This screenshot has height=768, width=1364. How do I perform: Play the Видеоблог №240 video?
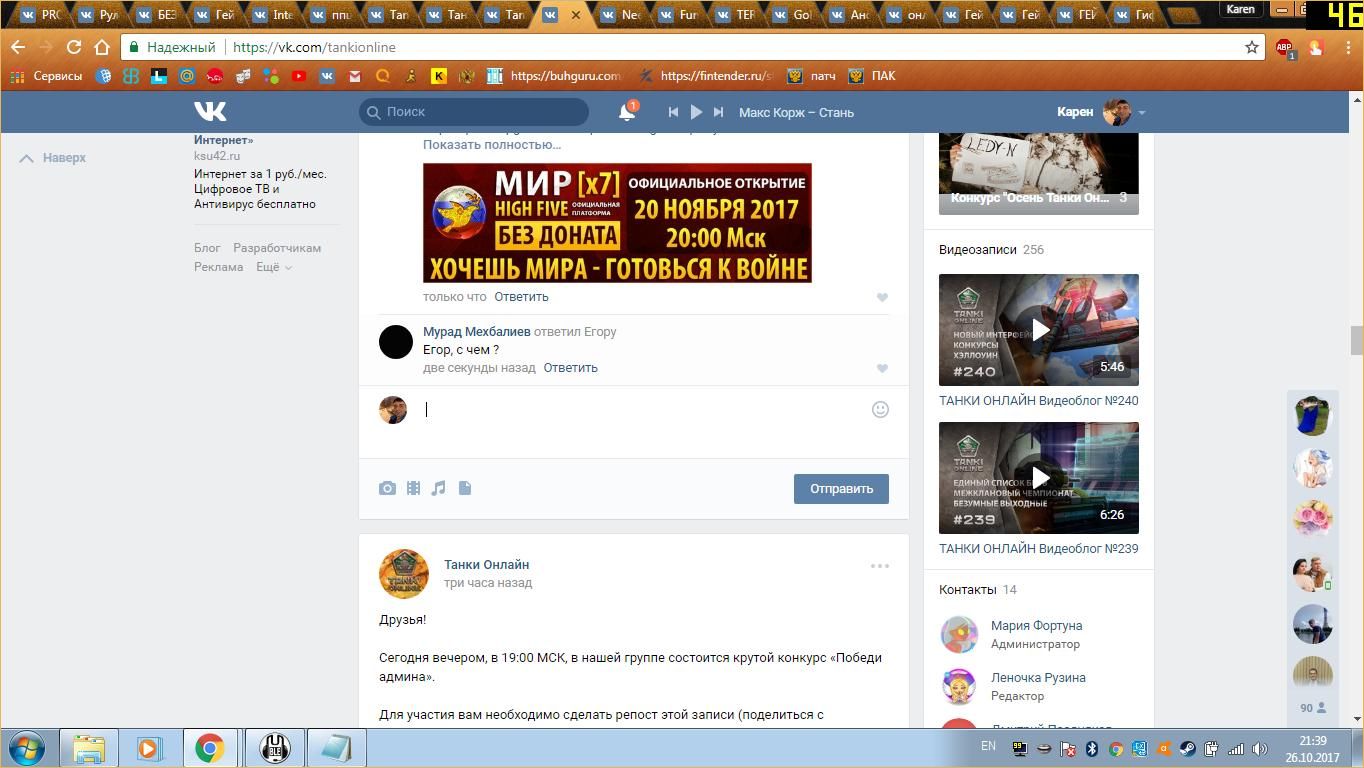pyautogui.click(x=1039, y=330)
